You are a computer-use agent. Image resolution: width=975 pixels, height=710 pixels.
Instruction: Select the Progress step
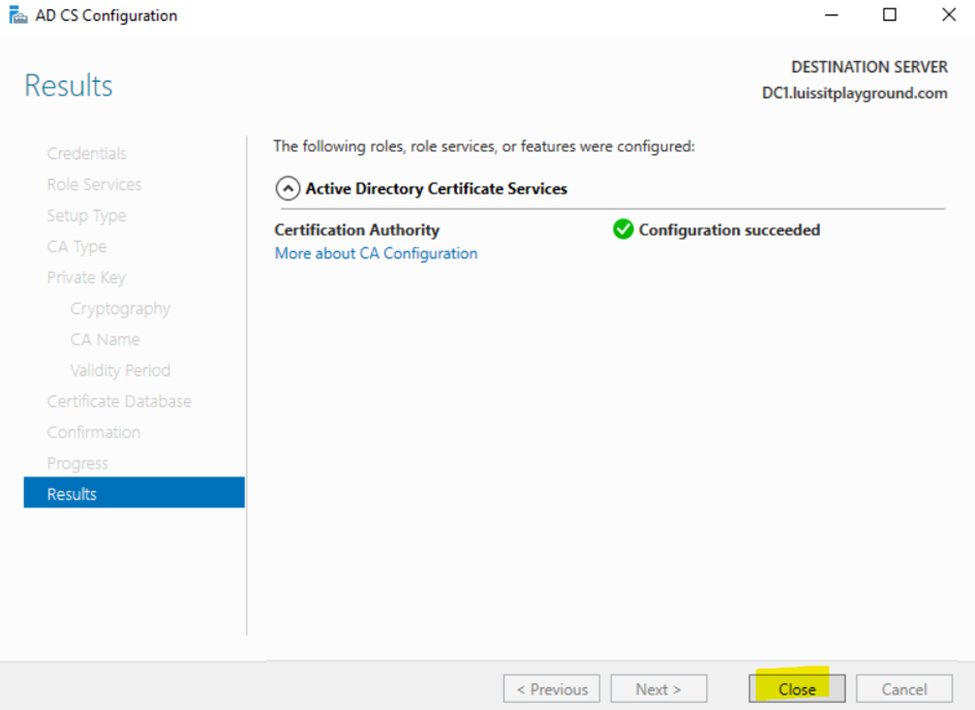click(78, 464)
